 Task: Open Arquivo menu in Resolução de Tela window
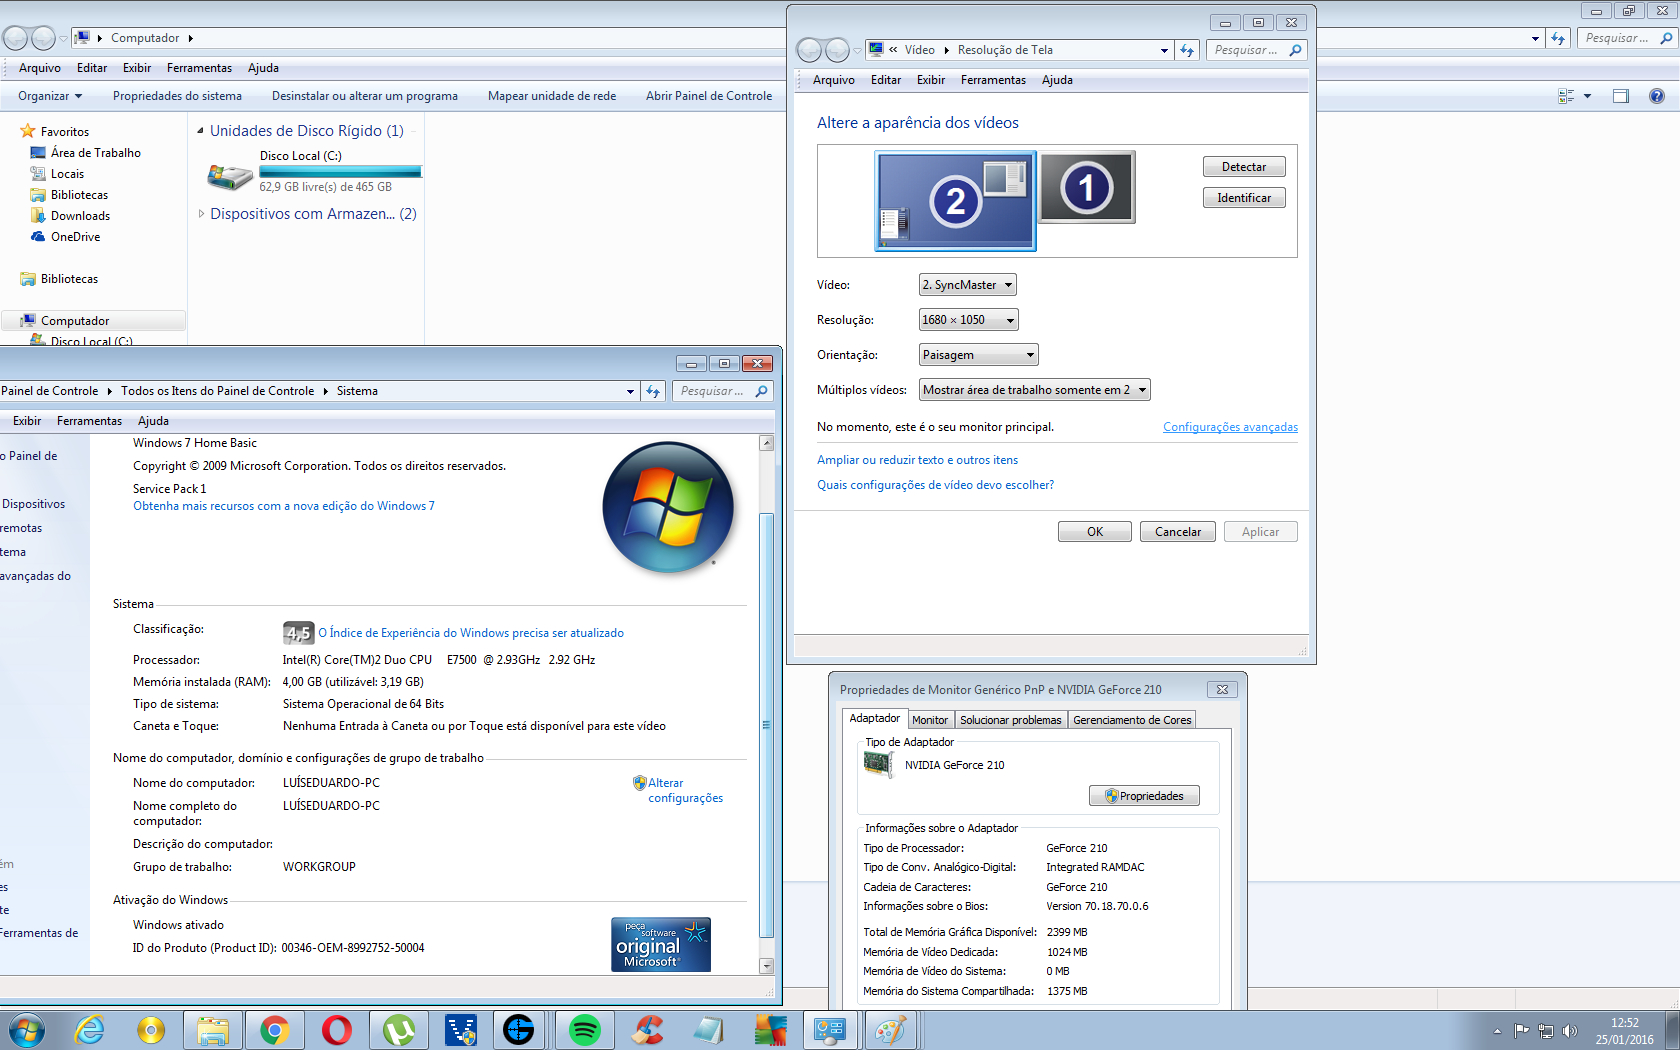coord(833,80)
